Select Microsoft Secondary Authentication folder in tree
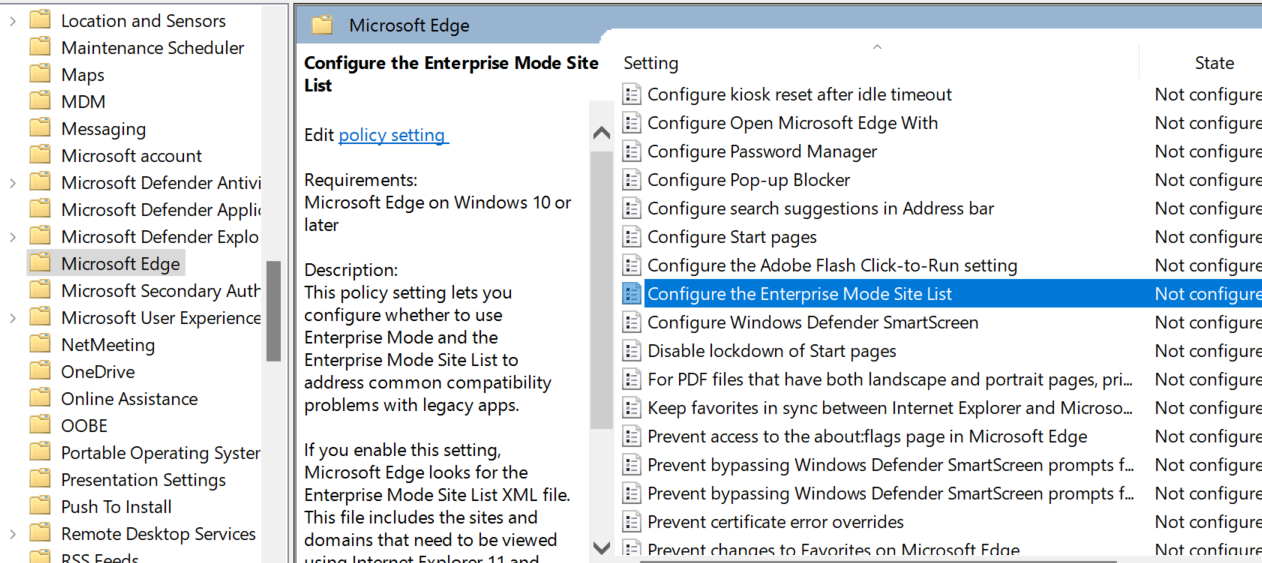The width and height of the screenshot is (1262, 563). click(160, 290)
